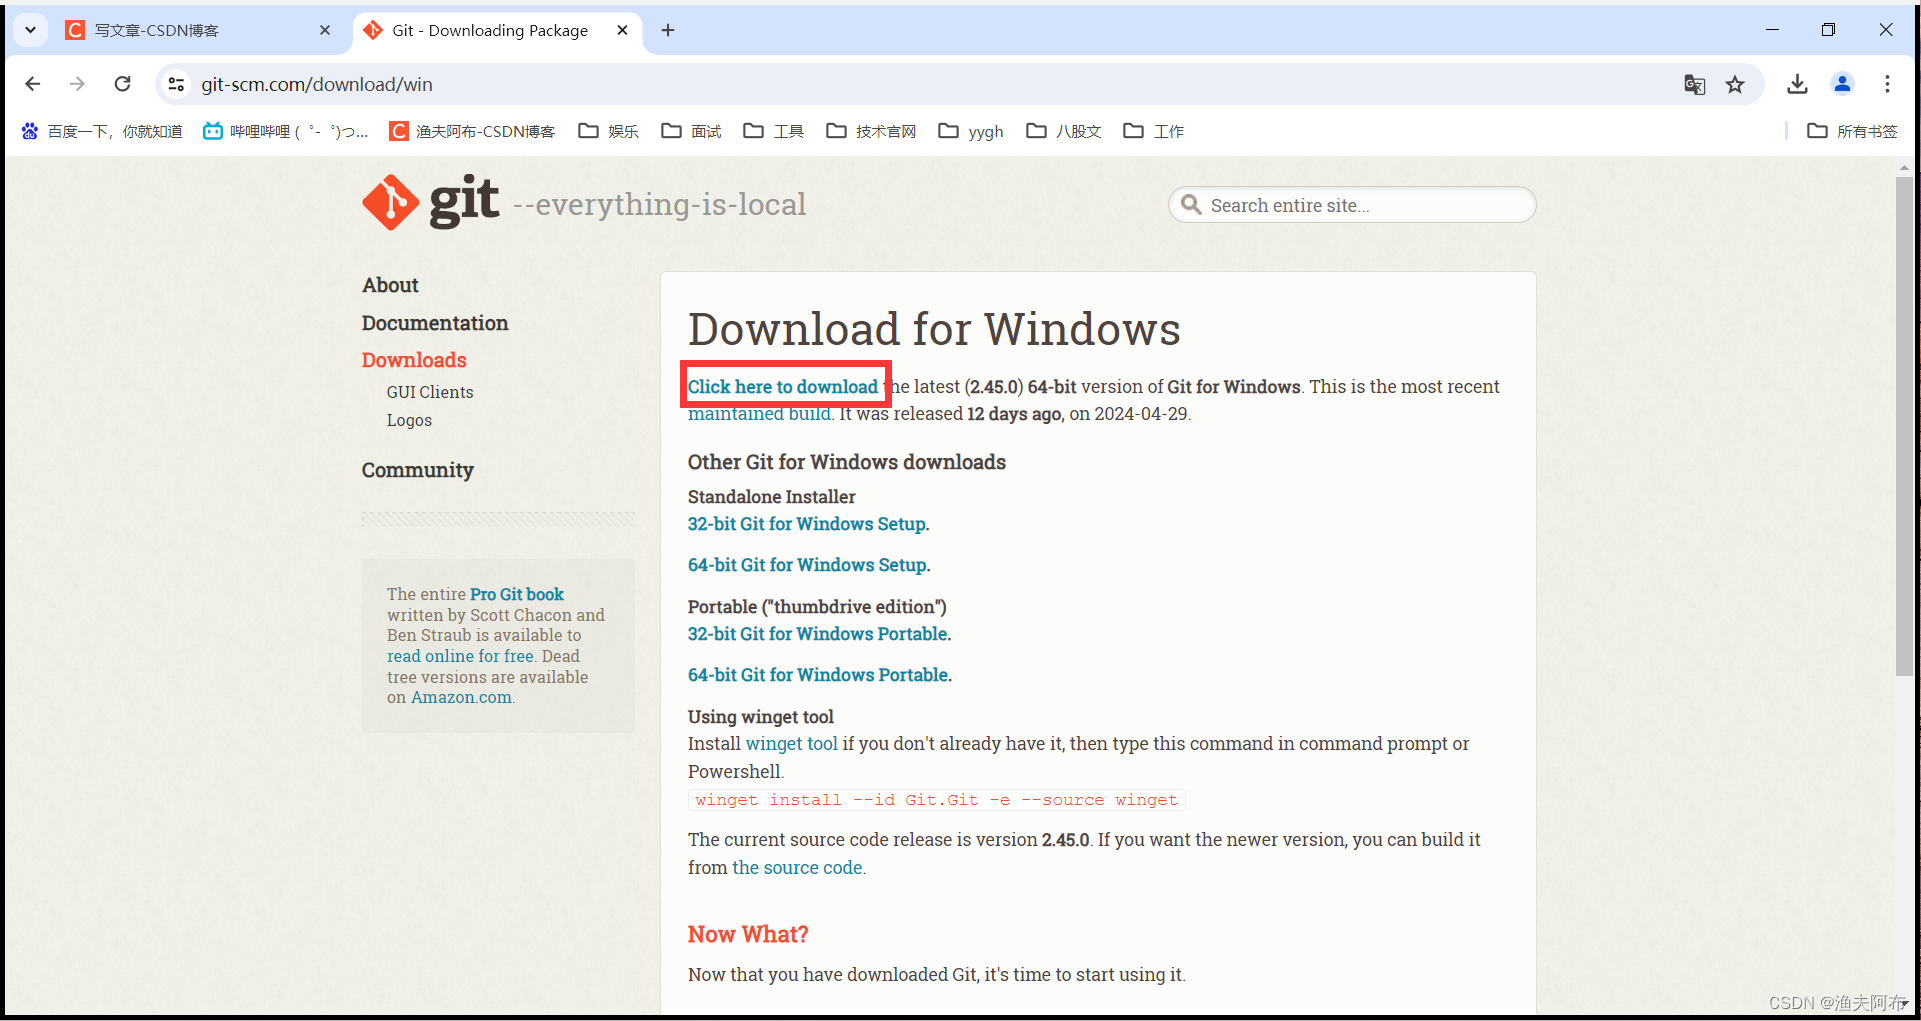Click read online for free link
The image size is (1921, 1021).
tap(460, 656)
